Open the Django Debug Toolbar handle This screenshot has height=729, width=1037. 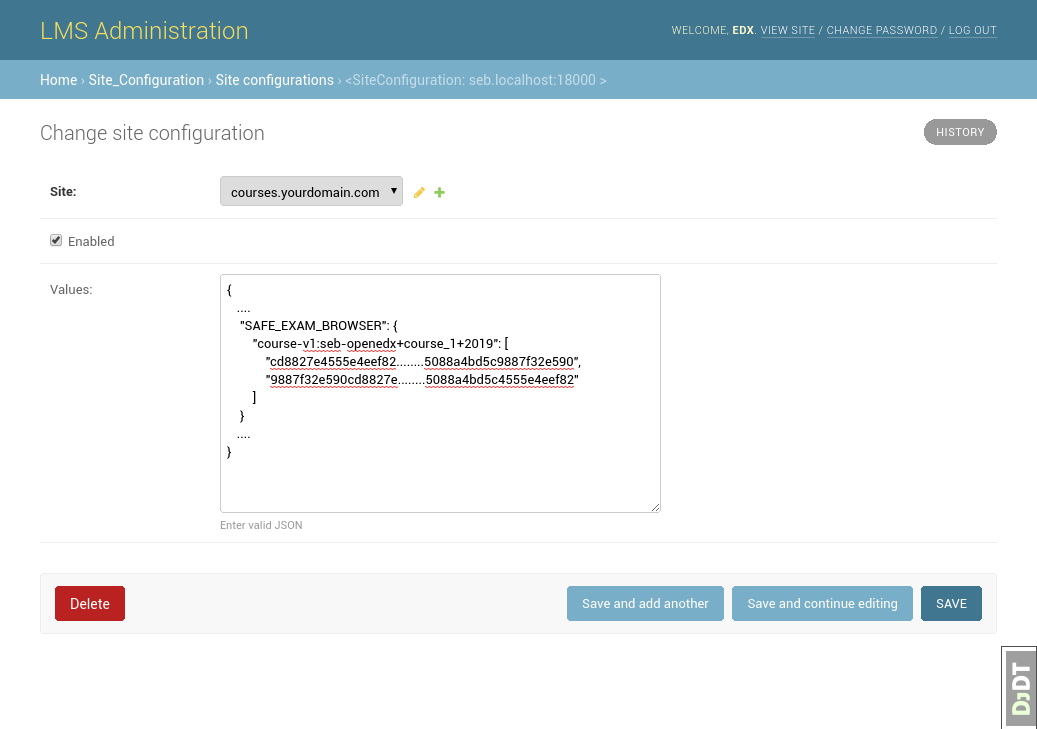point(1019,688)
